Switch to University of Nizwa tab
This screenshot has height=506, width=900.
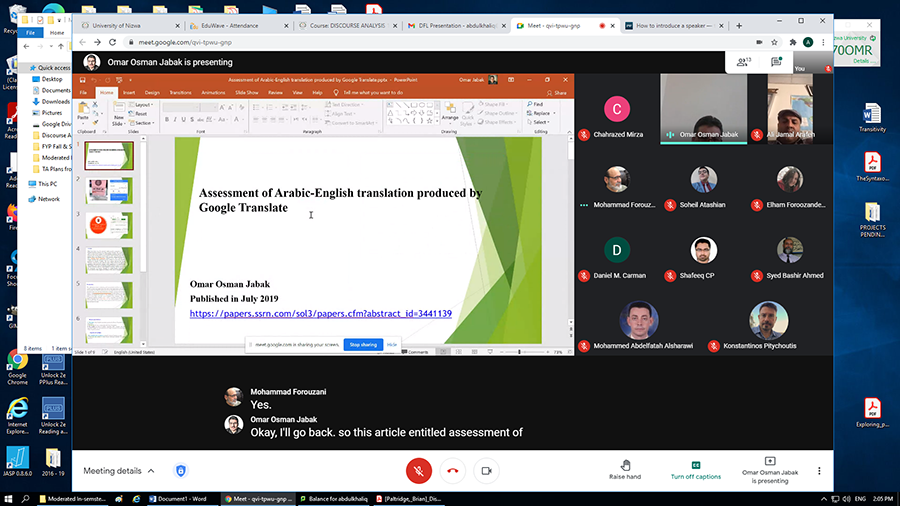coord(129,26)
